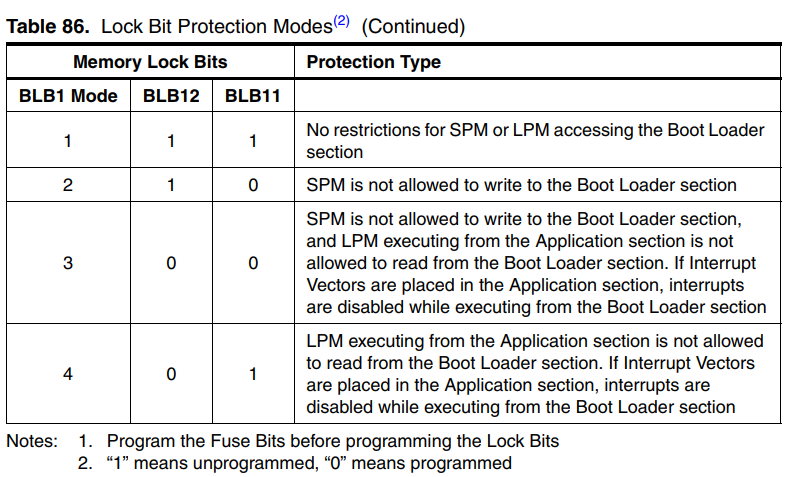Click the mode 3 protection description paragraph
The height and width of the screenshot is (477, 791).
pos(536,264)
